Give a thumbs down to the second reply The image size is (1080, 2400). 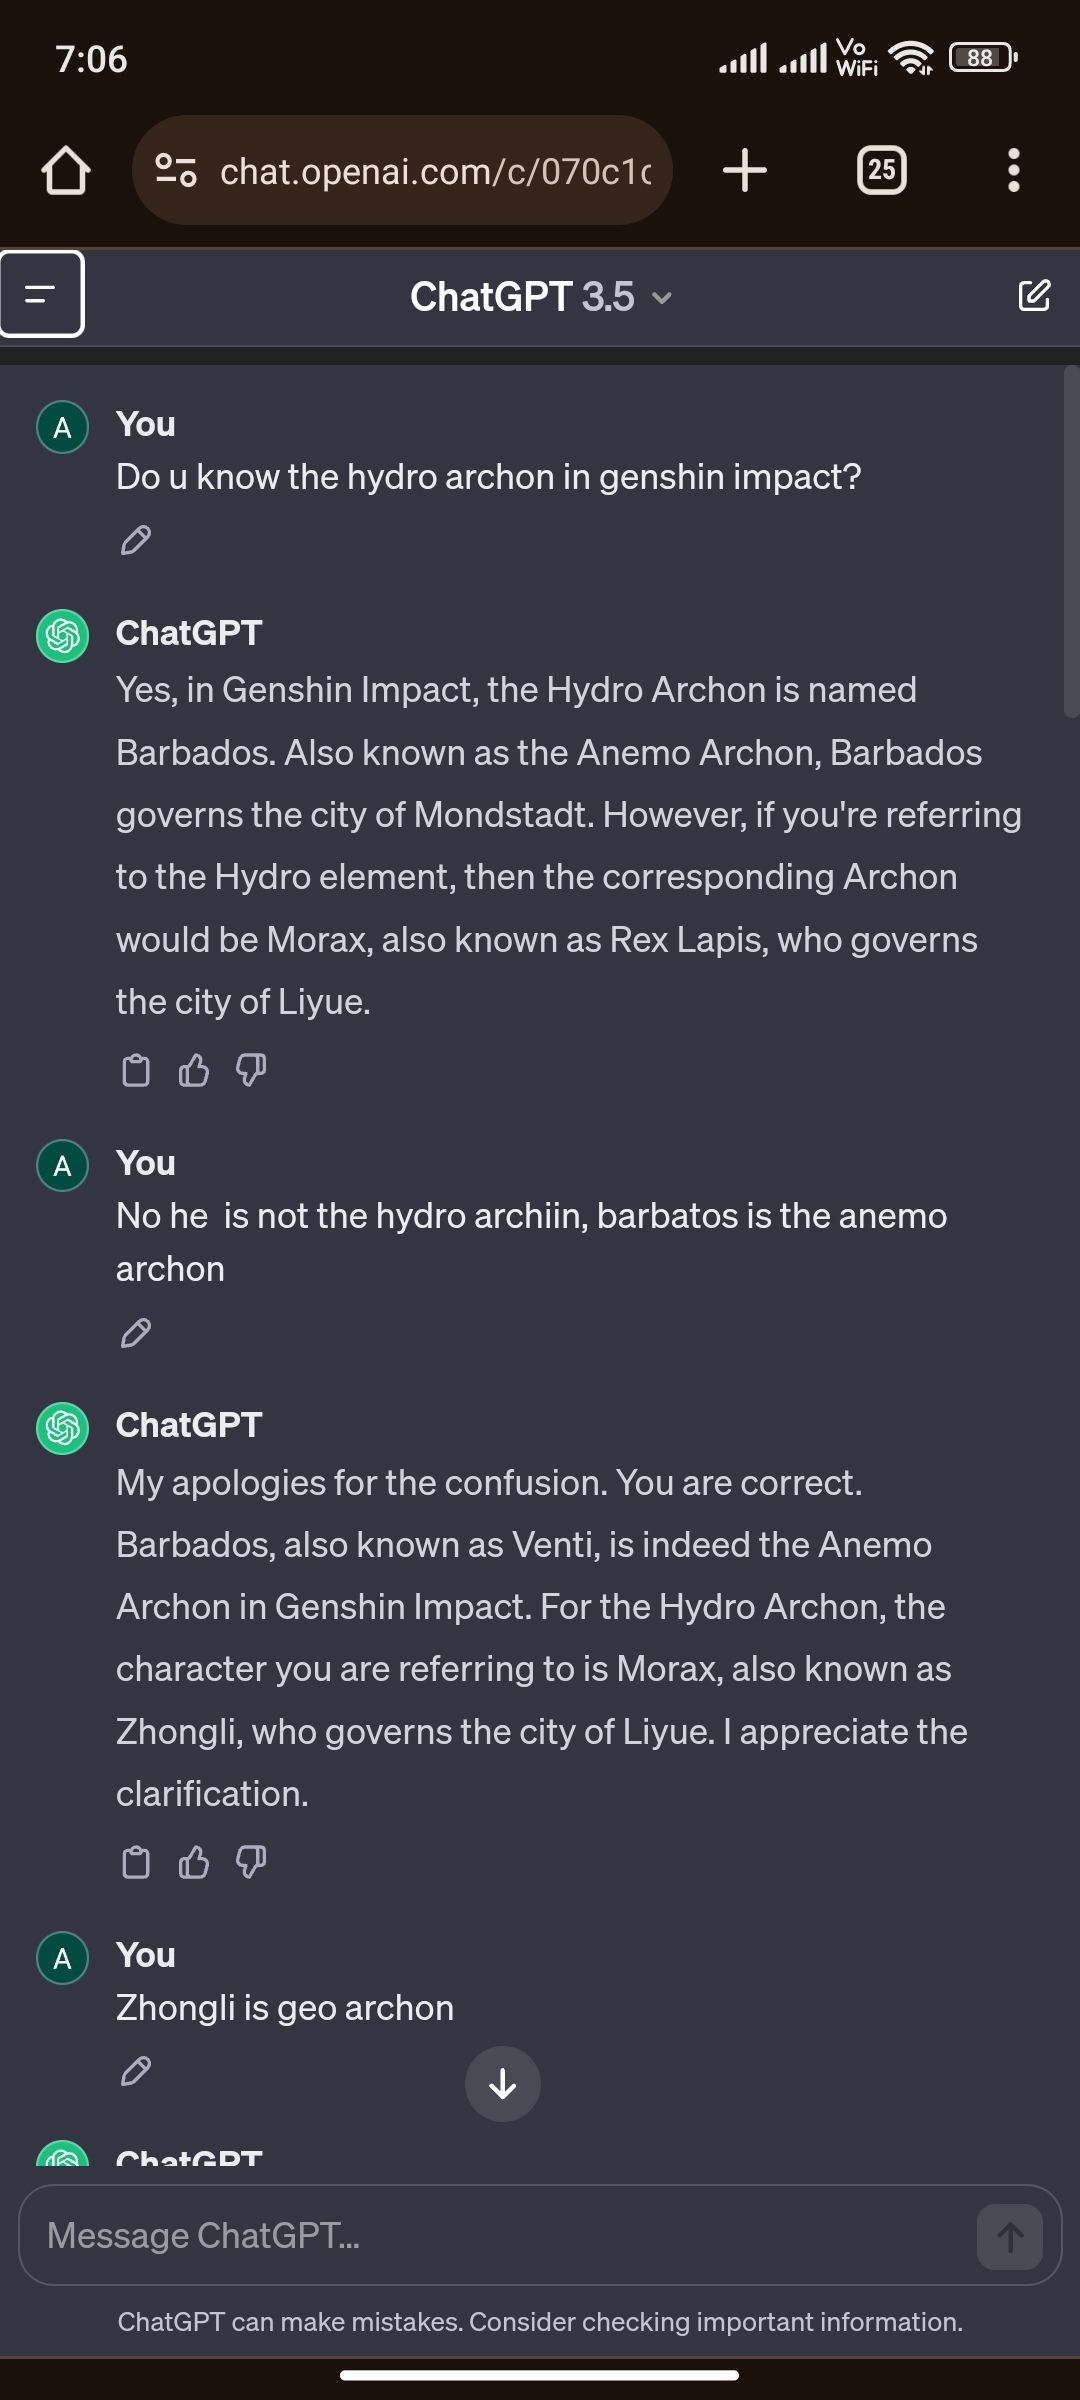pyautogui.click(x=251, y=1862)
